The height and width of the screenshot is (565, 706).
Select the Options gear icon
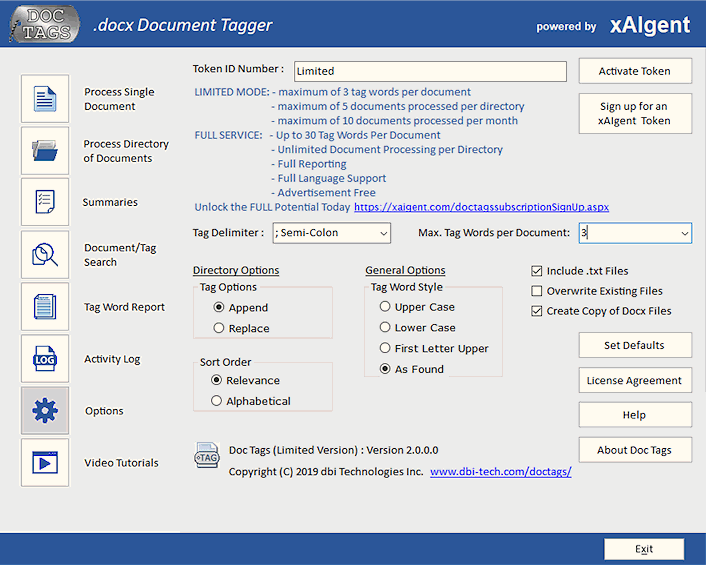click(45, 411)
